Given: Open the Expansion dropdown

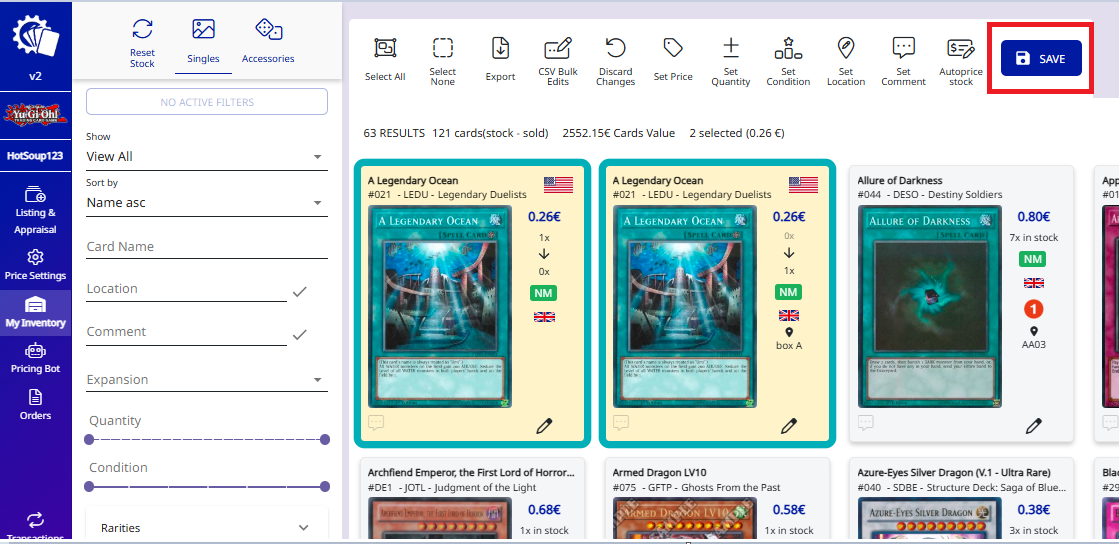Looking at the screenshot, I should point(207,380).
